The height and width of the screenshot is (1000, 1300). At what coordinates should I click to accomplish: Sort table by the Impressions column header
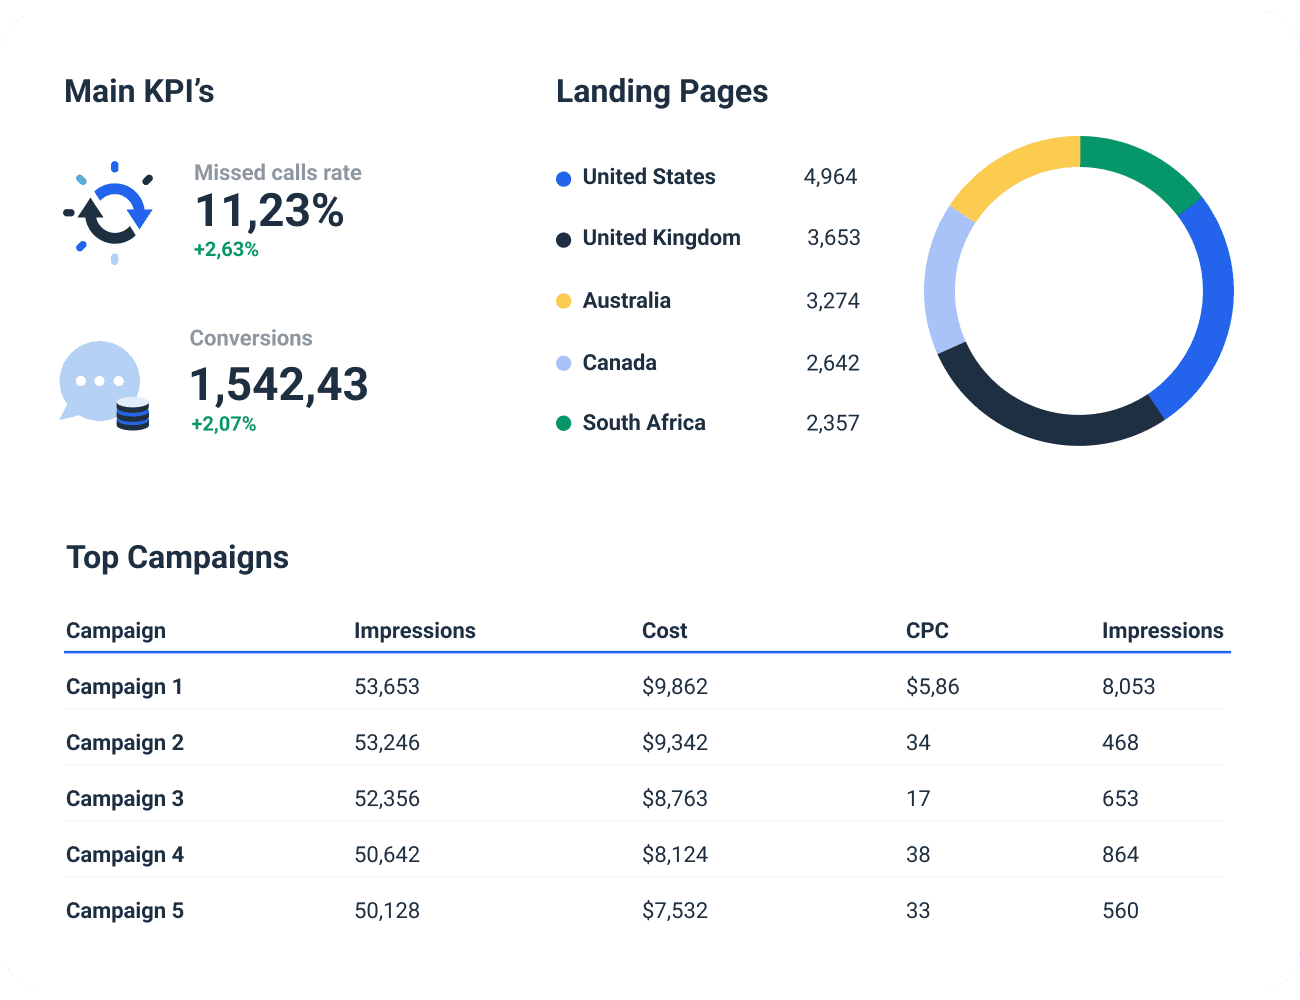pyautogui.click(x=415, y=630)
